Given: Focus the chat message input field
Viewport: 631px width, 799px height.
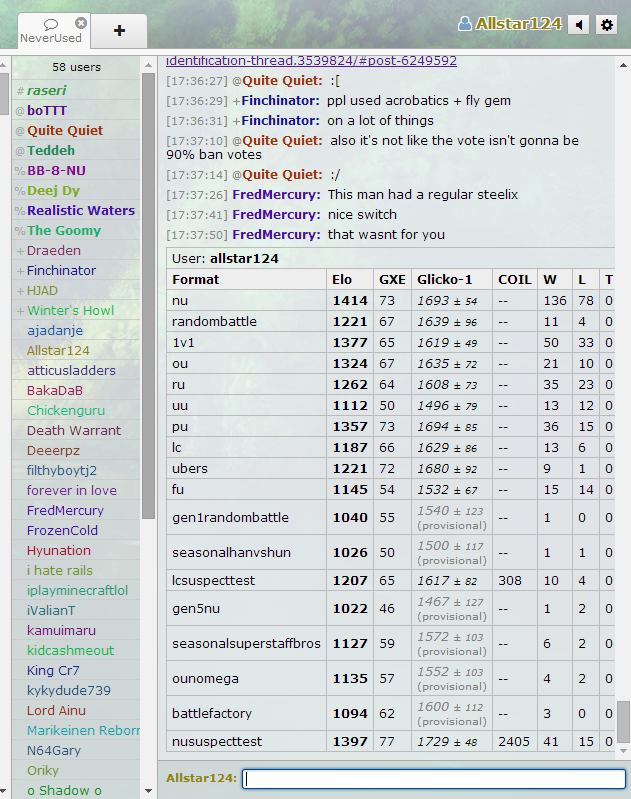Looking at the screenshot, I should pos(434,779).
